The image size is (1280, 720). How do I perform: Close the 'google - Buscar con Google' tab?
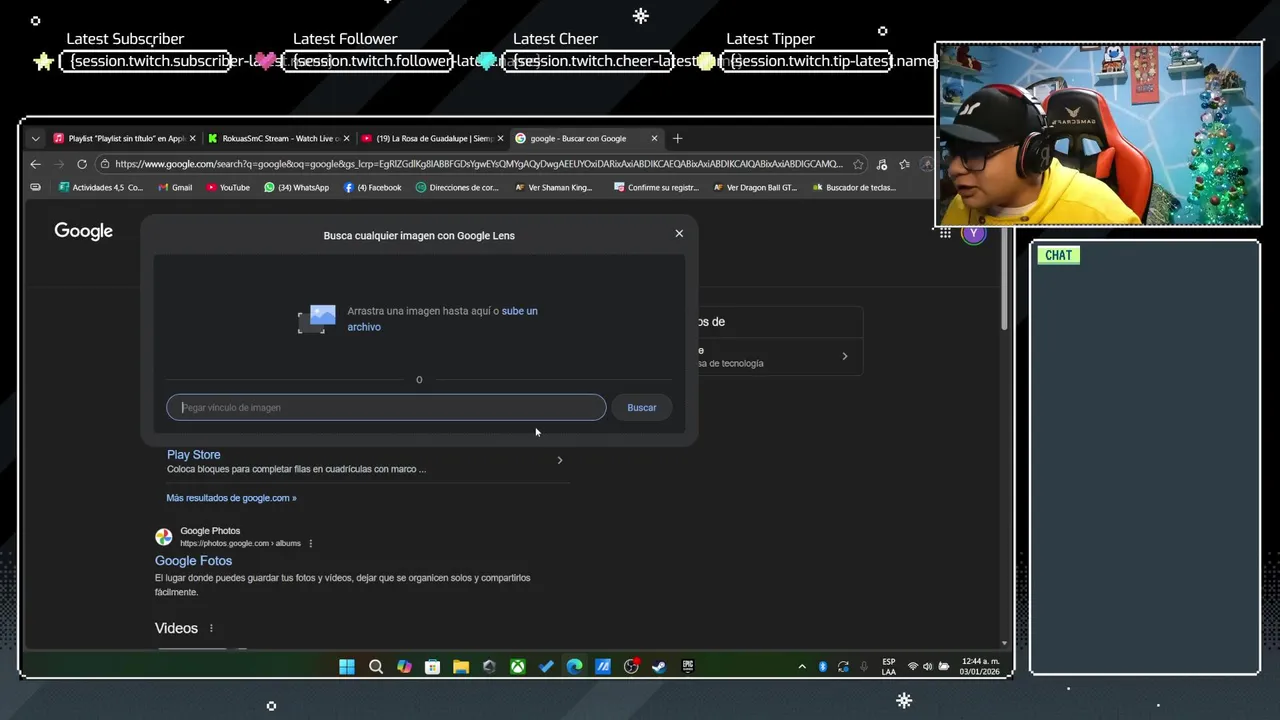coord(655,138)
